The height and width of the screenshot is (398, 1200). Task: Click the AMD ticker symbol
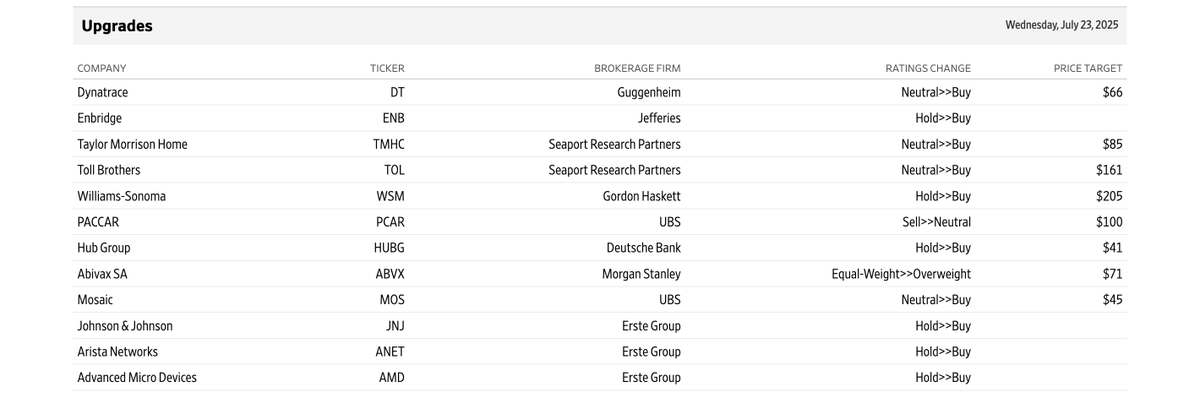click(392, 377)
